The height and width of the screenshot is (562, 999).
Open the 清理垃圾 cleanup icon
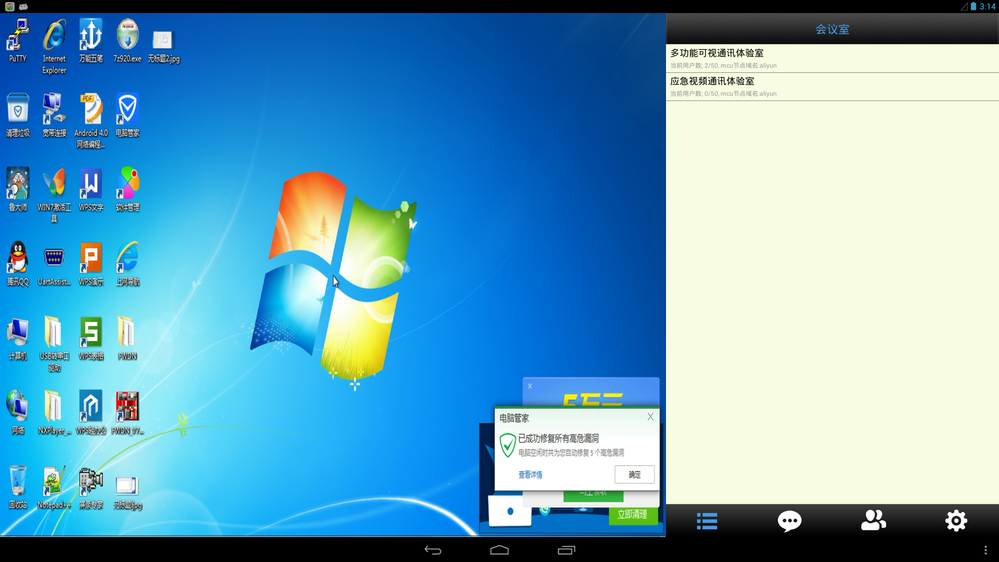(18, 115)
